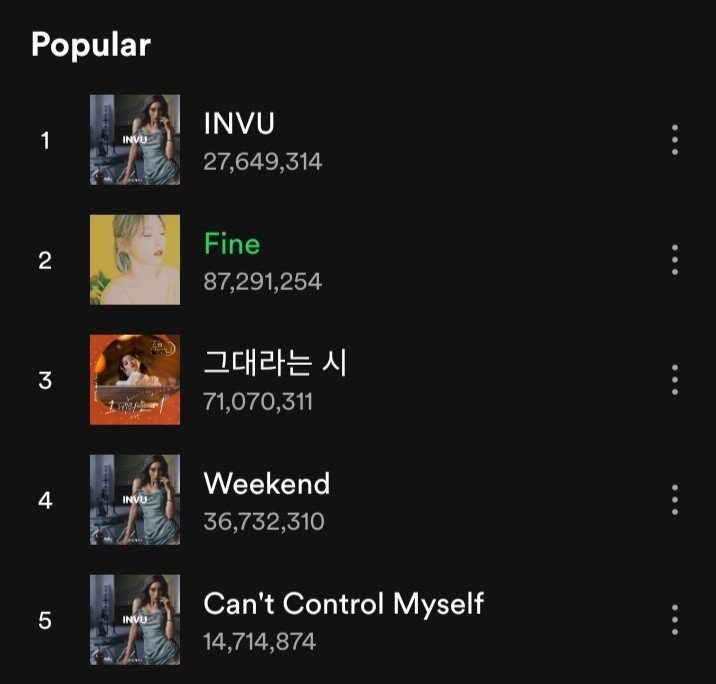Select the green Fine song title

[x=232, y=244]
